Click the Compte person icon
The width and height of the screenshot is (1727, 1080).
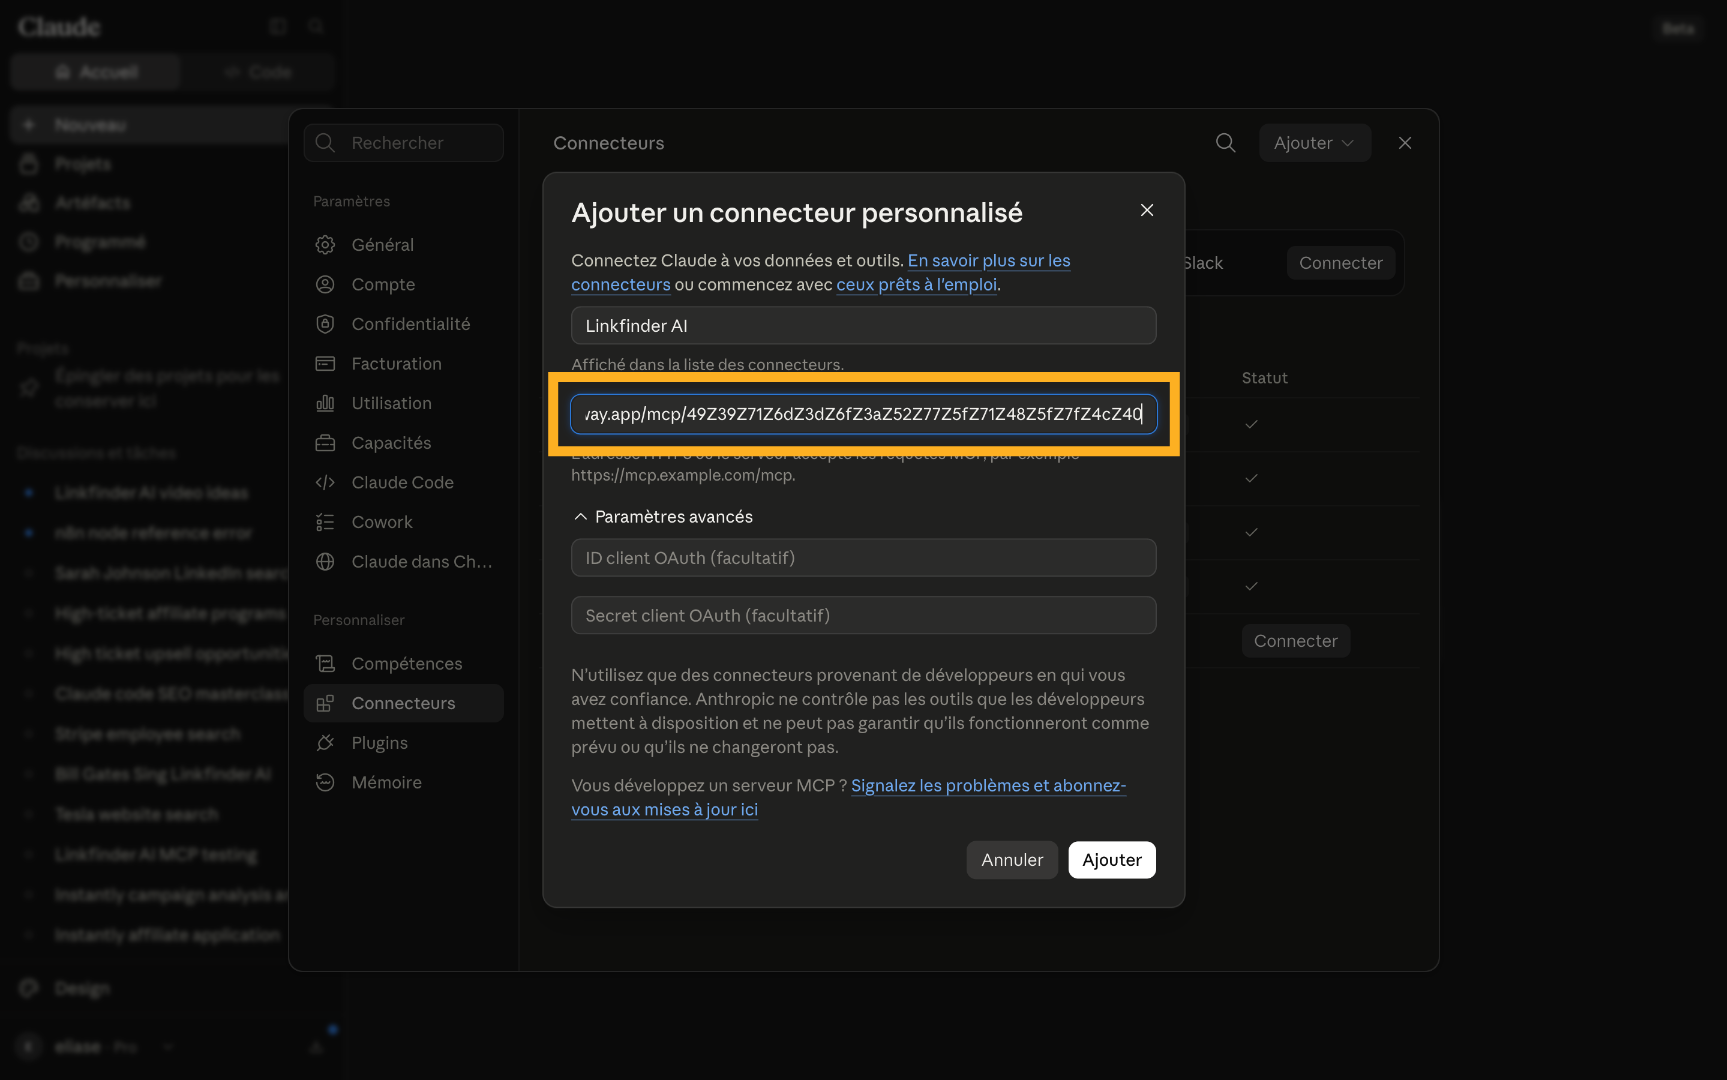point(325,285)
